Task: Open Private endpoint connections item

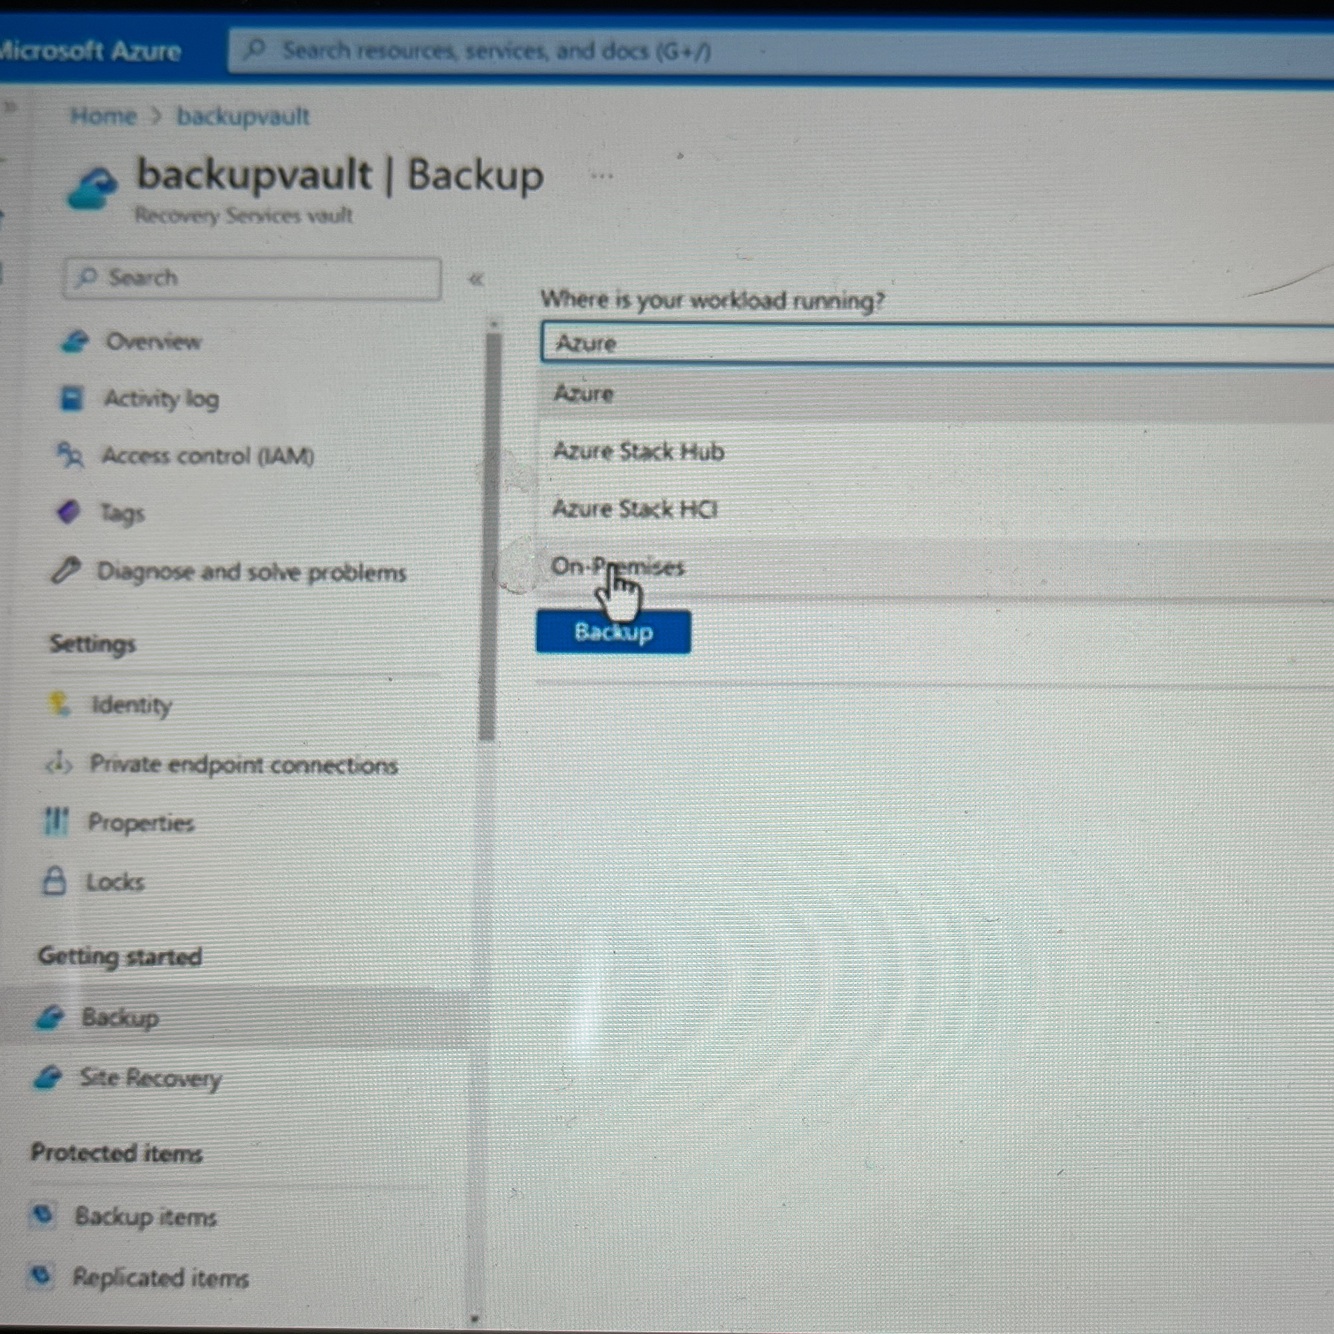Action: tap(244, 765)
